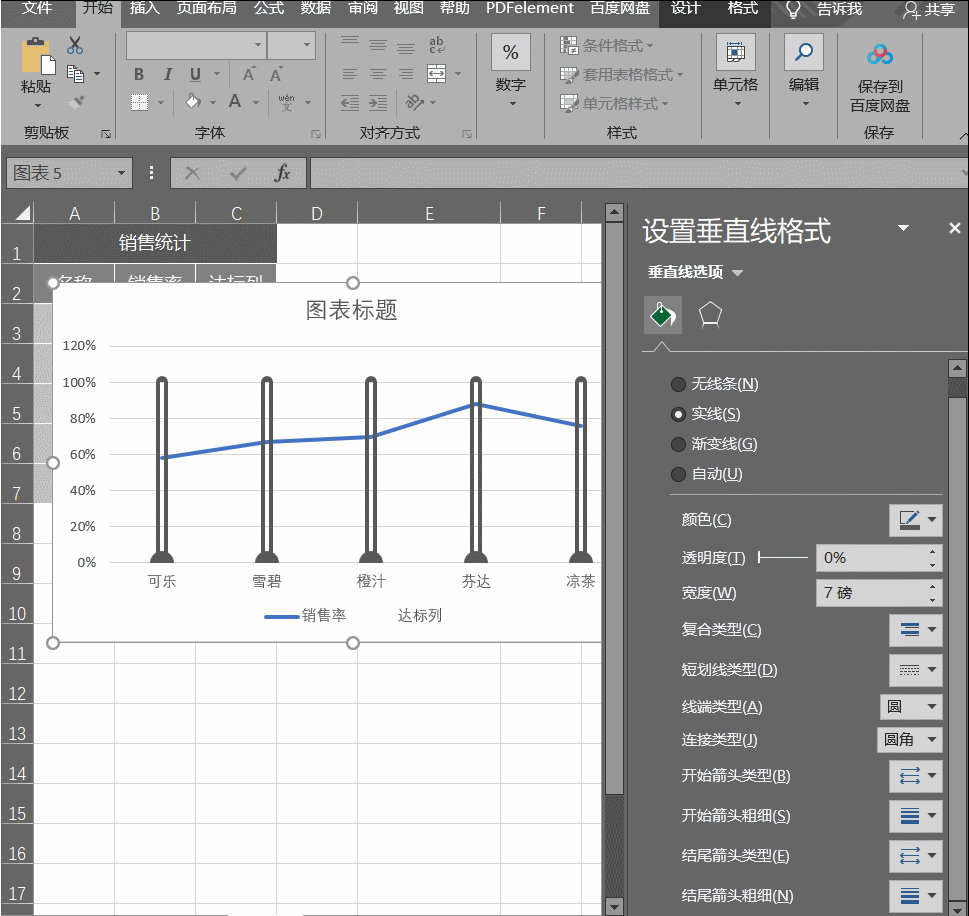Click the chart title 图表标题
Image resolution: width=969 pixels, height=916 pixels.
[x=352, y=310]
